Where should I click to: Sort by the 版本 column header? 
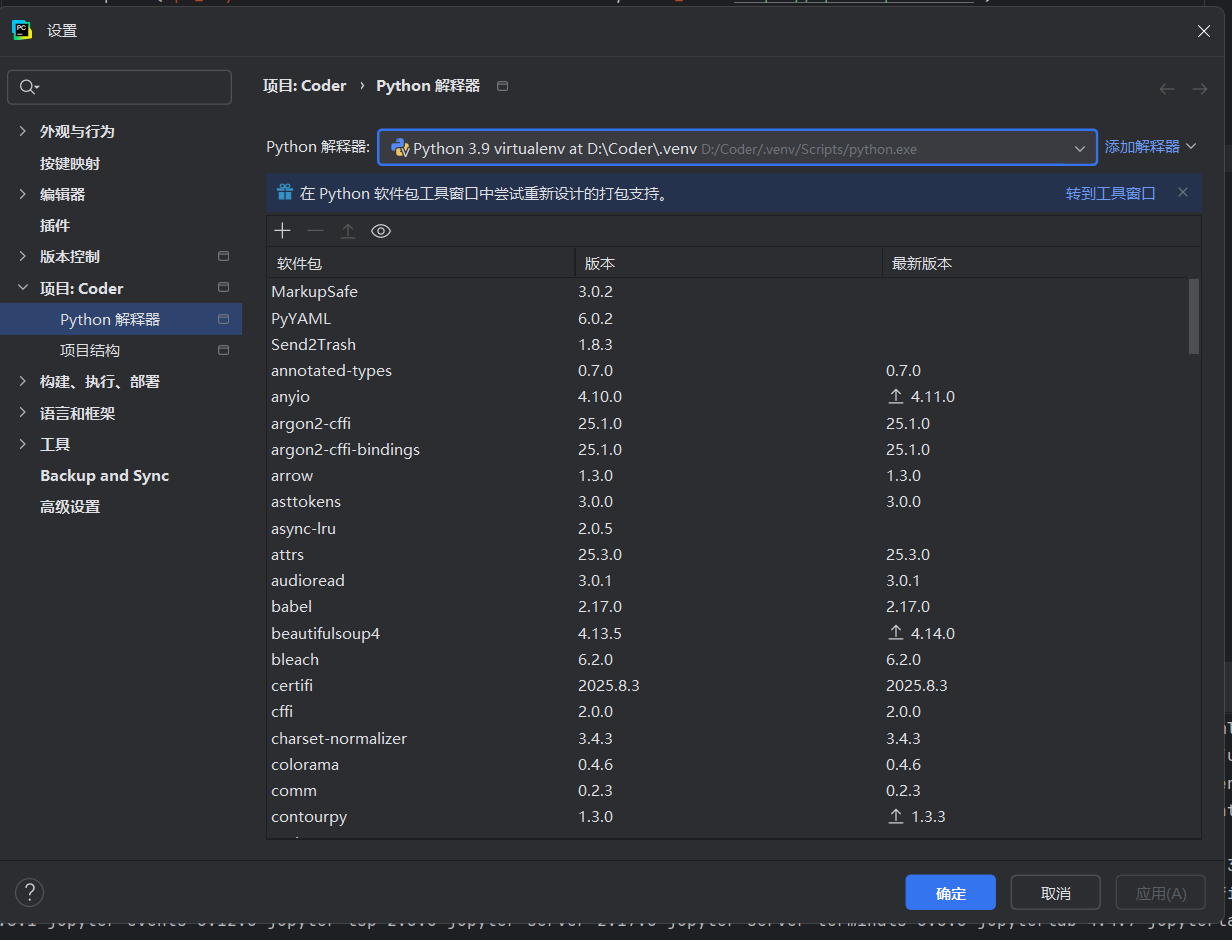729,264
